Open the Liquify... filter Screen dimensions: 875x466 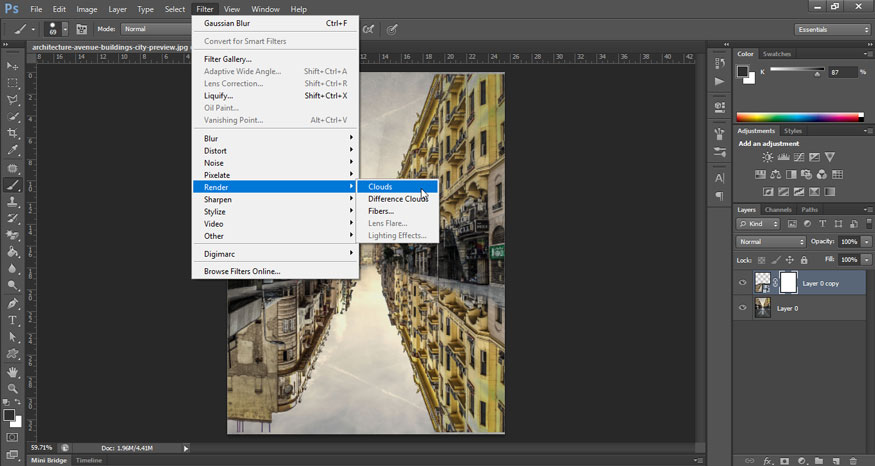275,96
